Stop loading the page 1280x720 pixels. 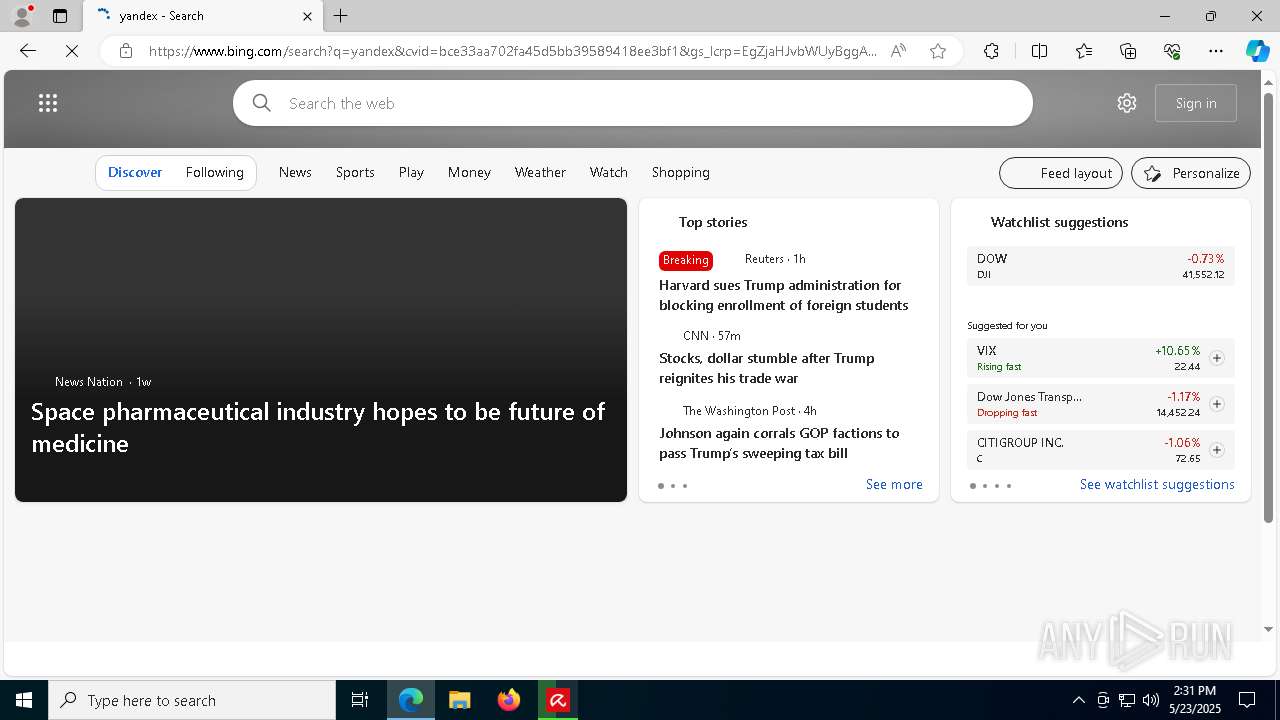(72, 51)
